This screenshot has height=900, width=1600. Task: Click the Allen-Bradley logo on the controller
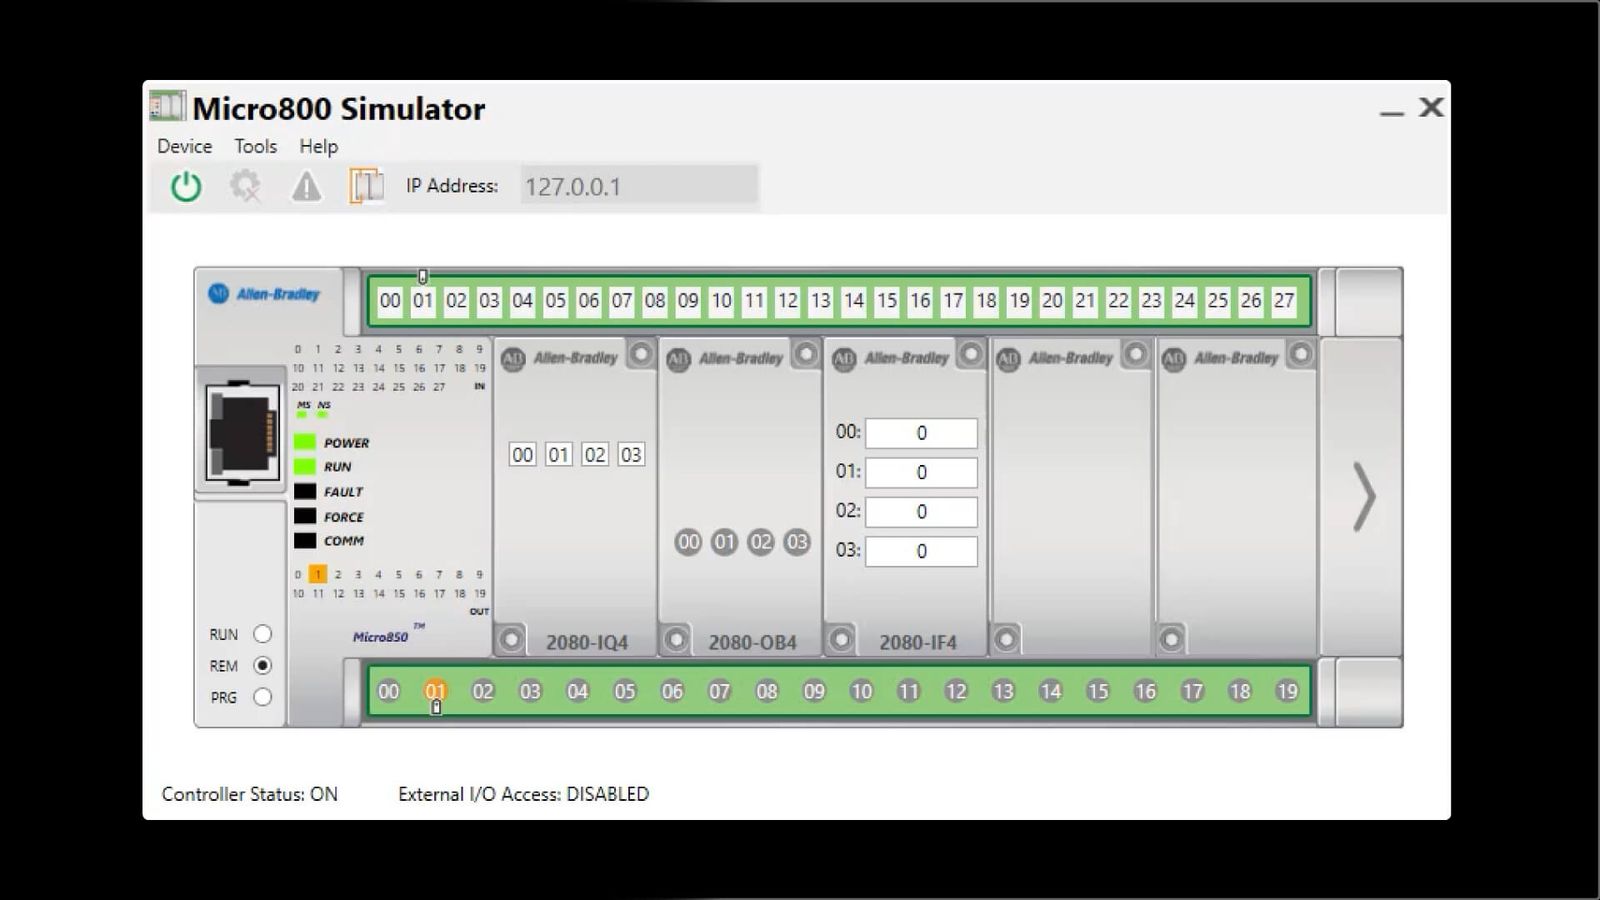click(265, 294)
